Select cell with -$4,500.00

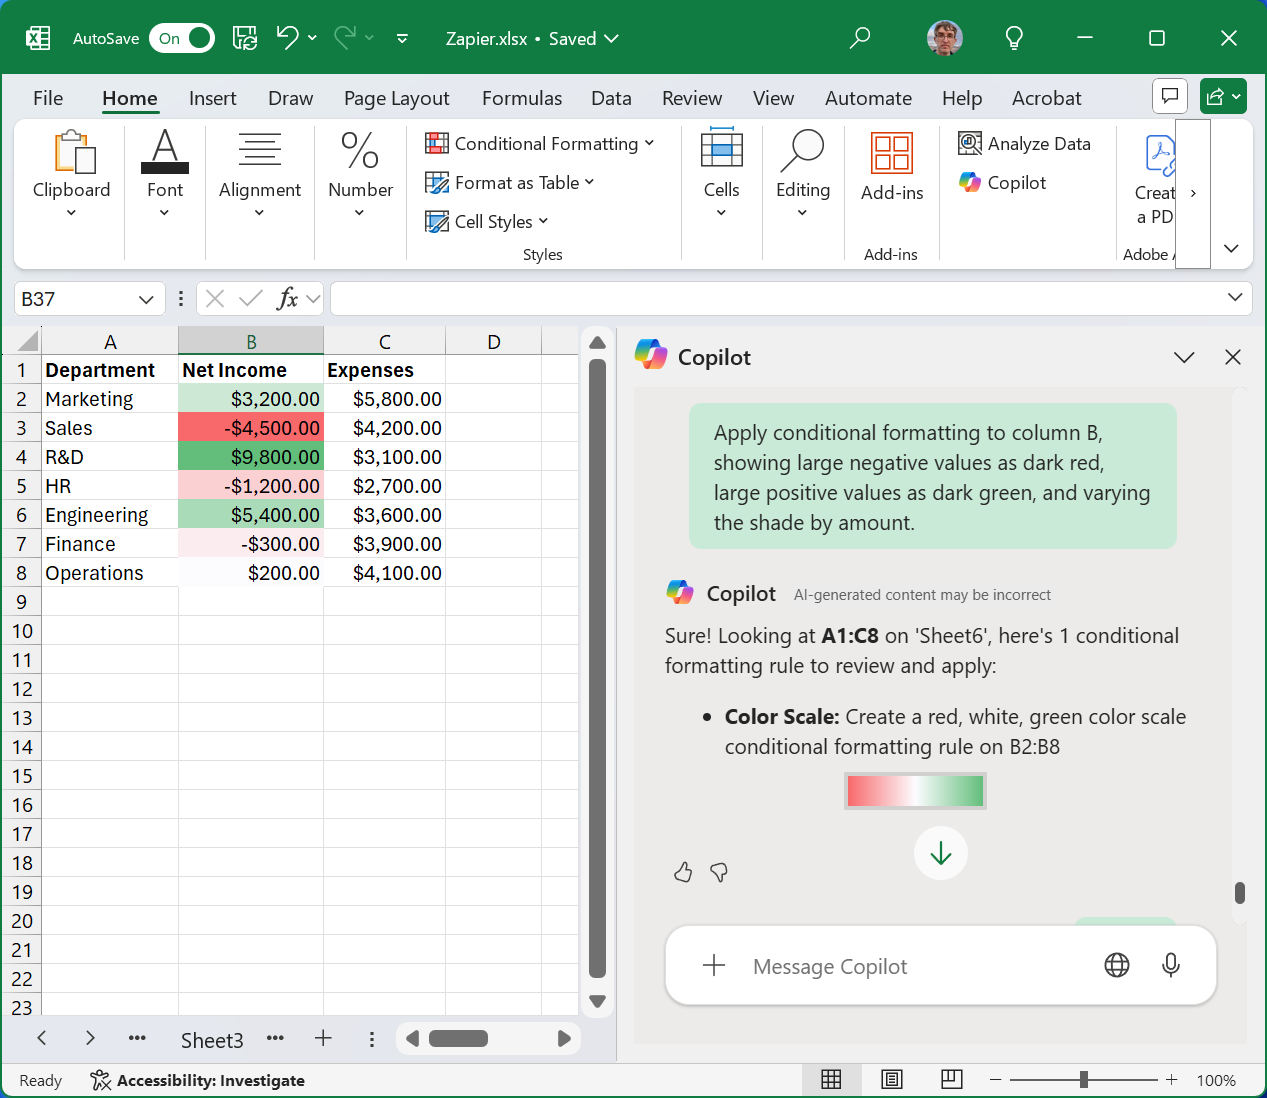pyautogui.click(x=251, y=428)
